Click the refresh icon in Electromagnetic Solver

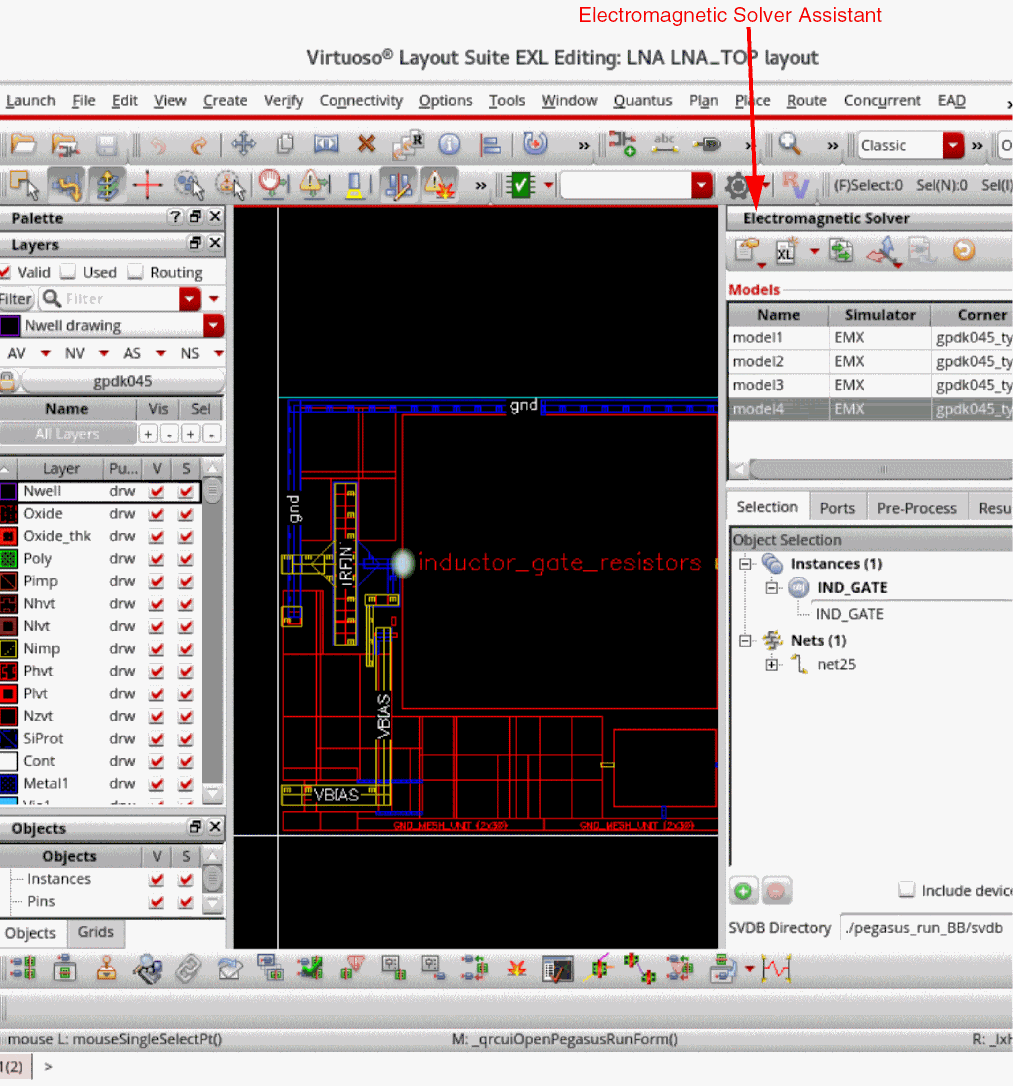point(963,252)
